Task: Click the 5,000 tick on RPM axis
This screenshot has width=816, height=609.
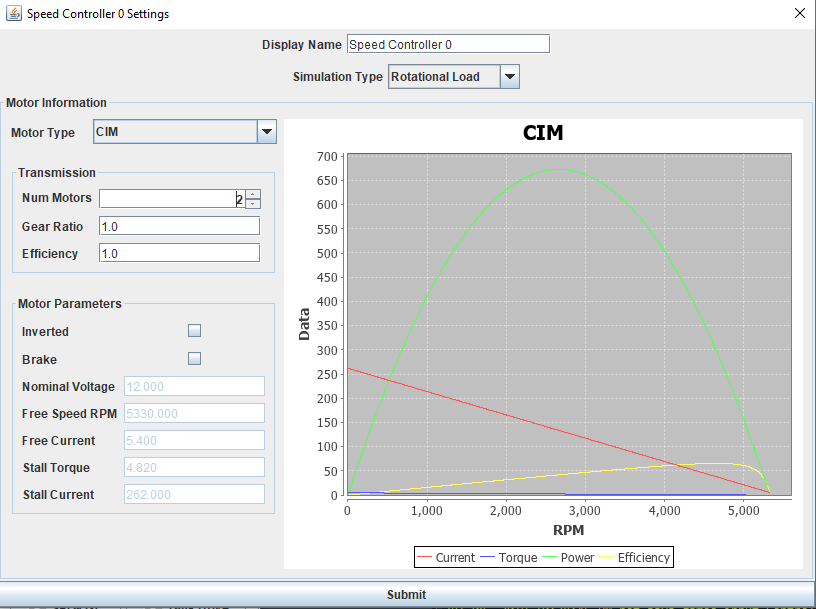Action: tap(744, 511)
